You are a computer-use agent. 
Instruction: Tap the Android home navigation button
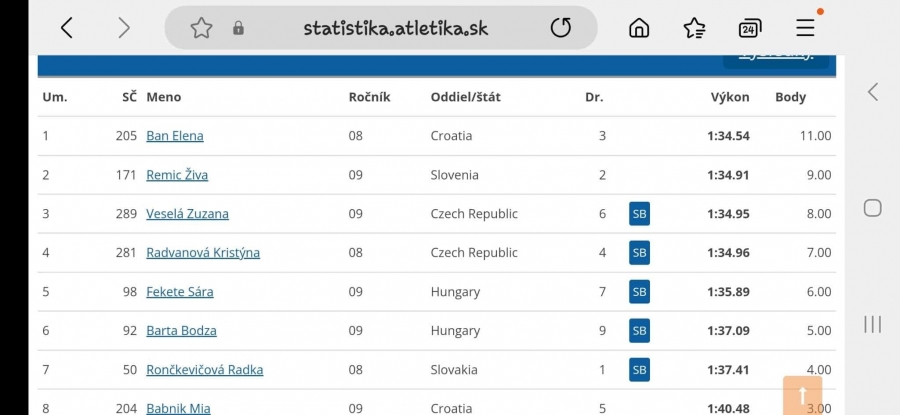[x=872, y=208]
